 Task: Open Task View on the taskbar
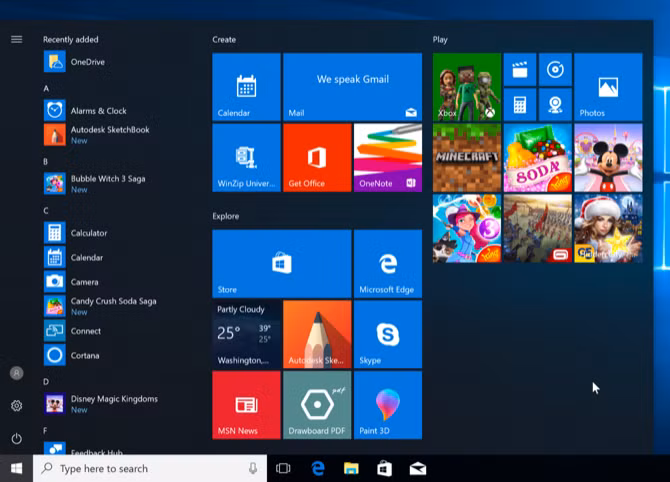[283, 468]
